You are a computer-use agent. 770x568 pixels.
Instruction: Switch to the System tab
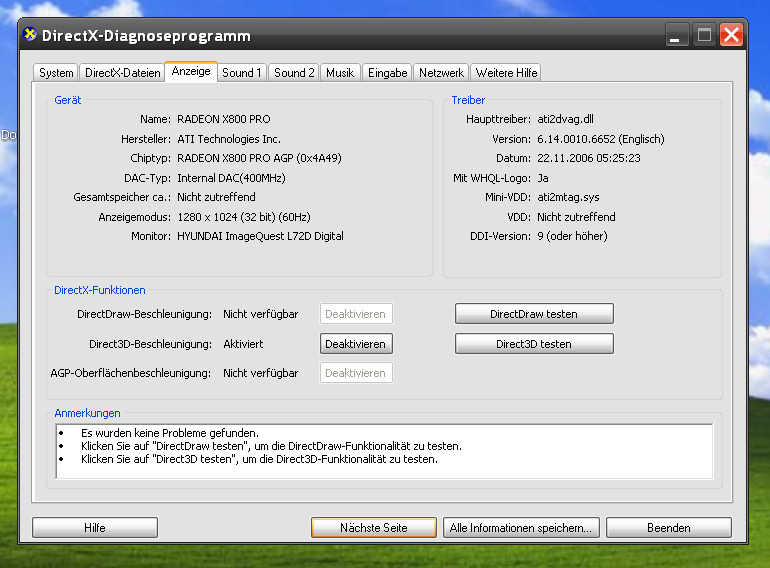(x=56, y=73)
